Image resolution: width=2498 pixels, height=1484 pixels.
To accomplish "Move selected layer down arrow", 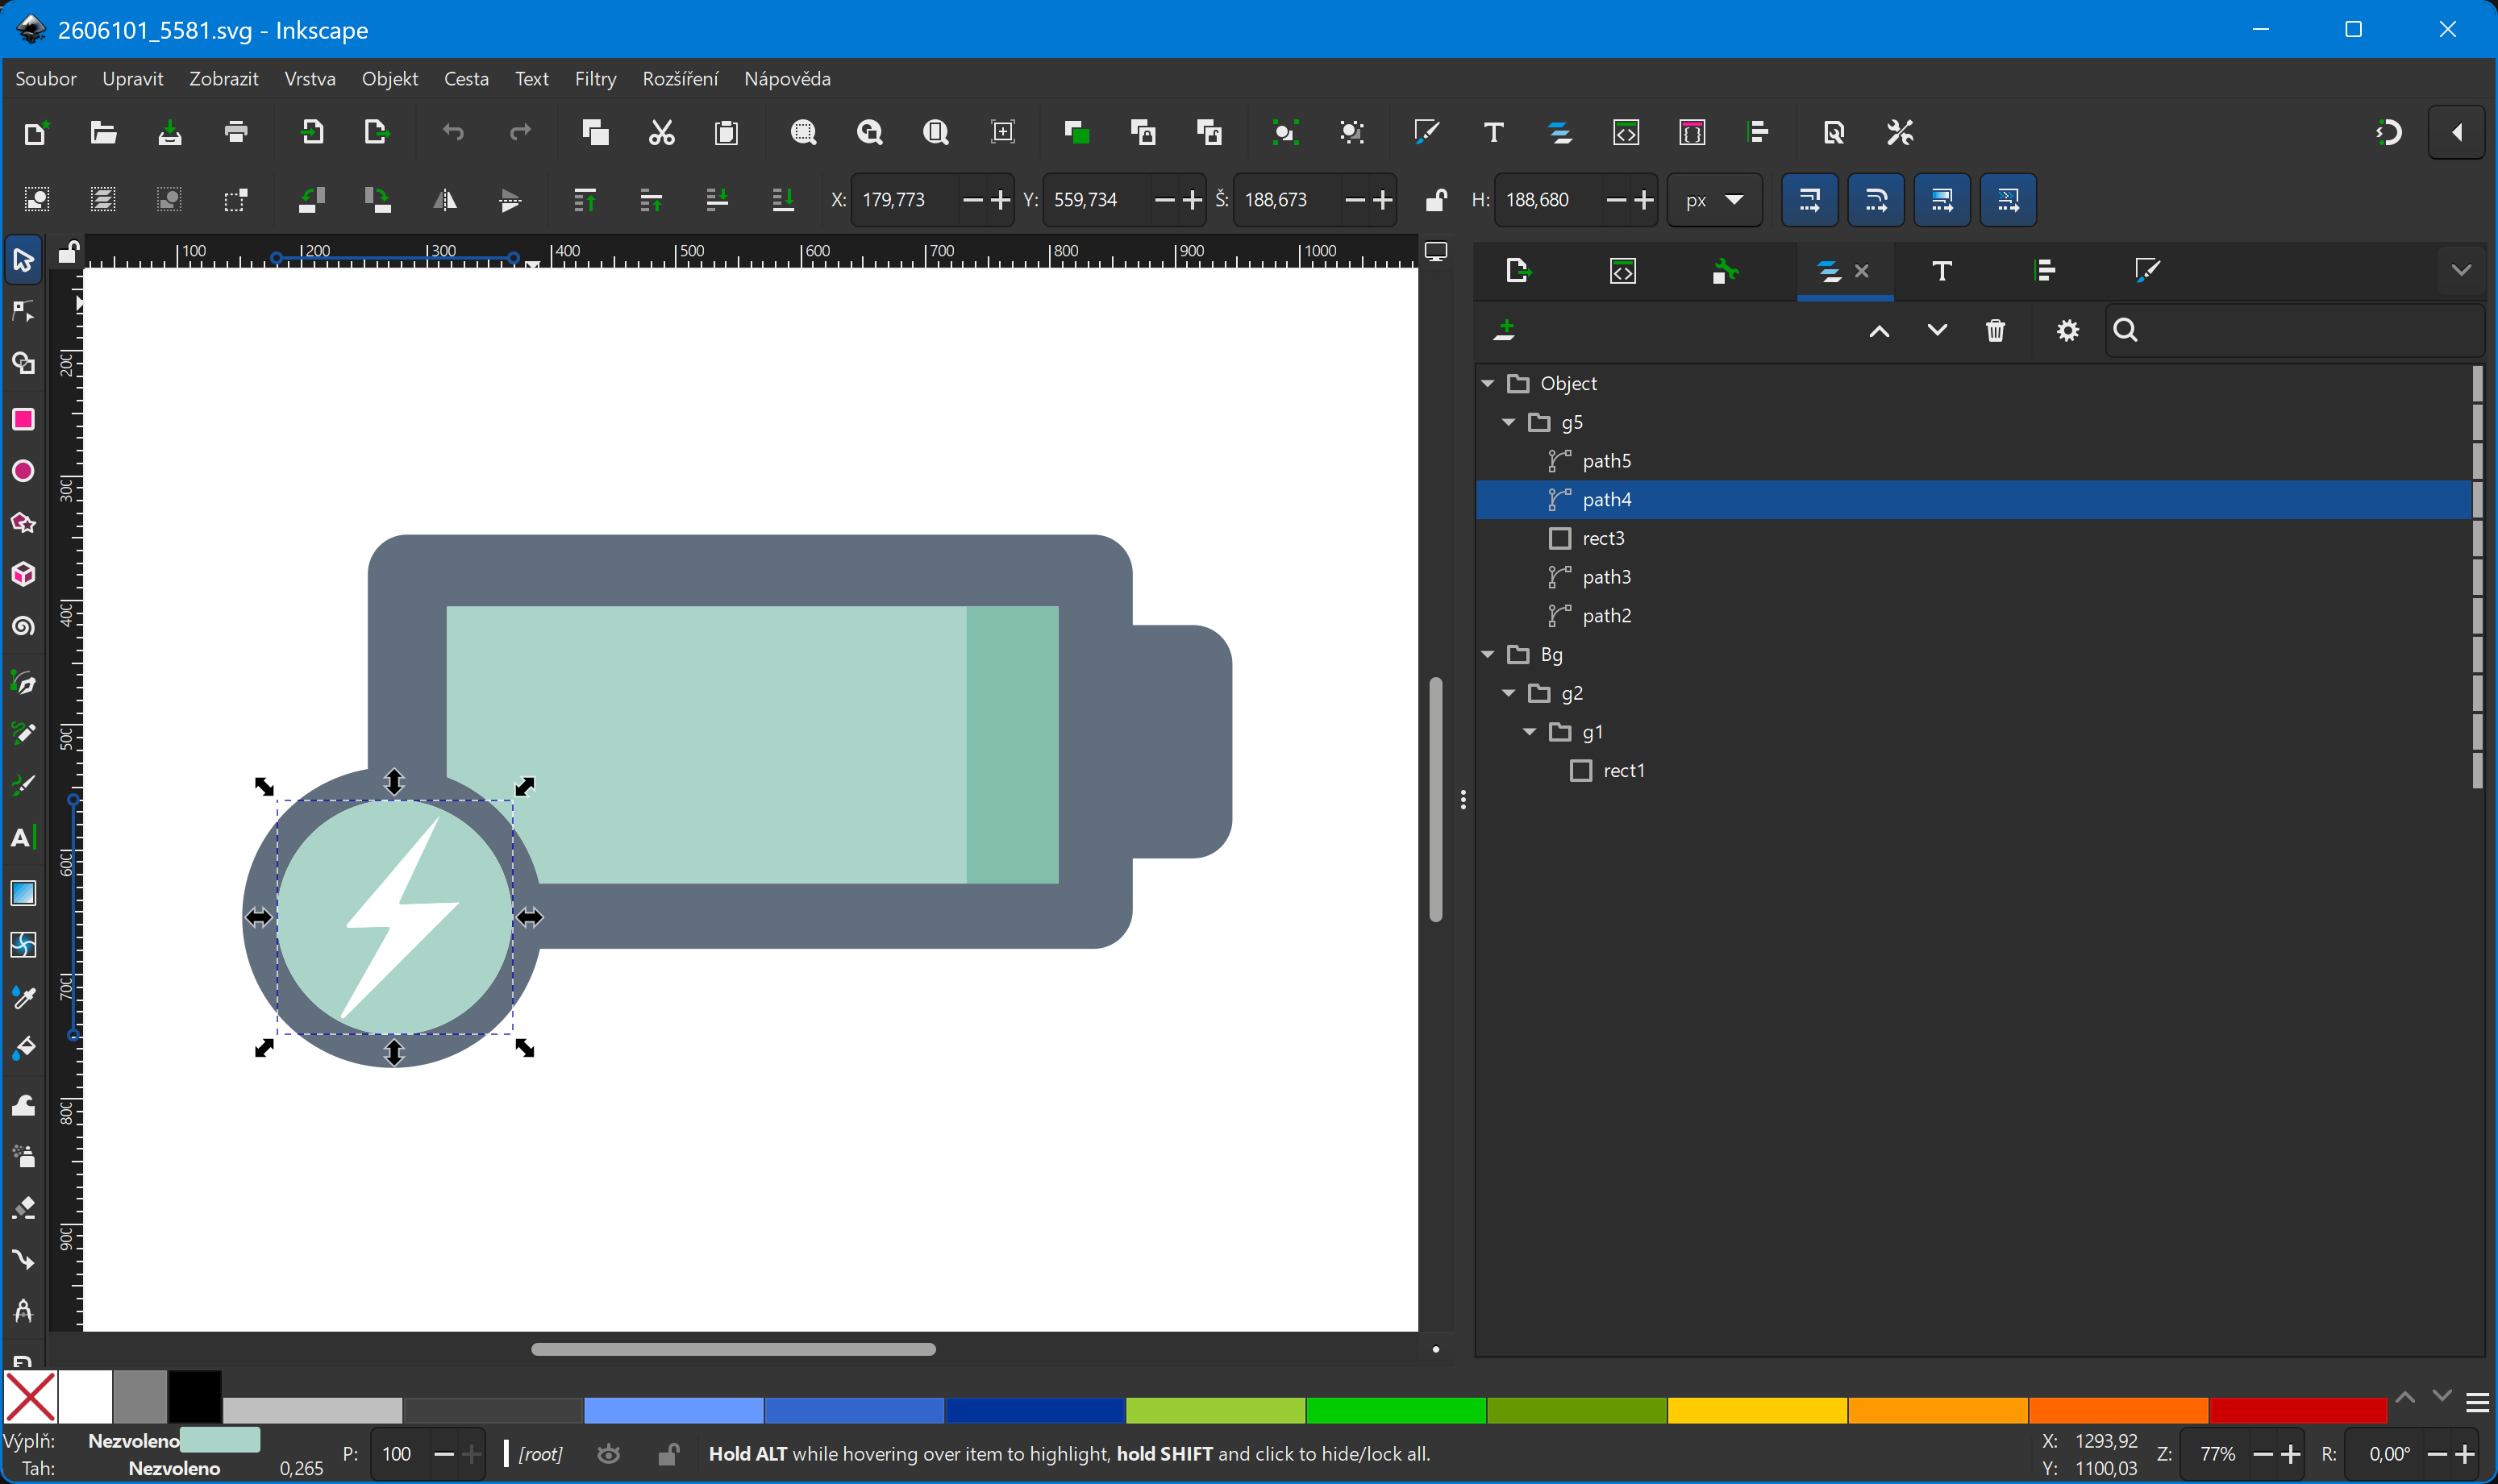I will click(1936, 330).
